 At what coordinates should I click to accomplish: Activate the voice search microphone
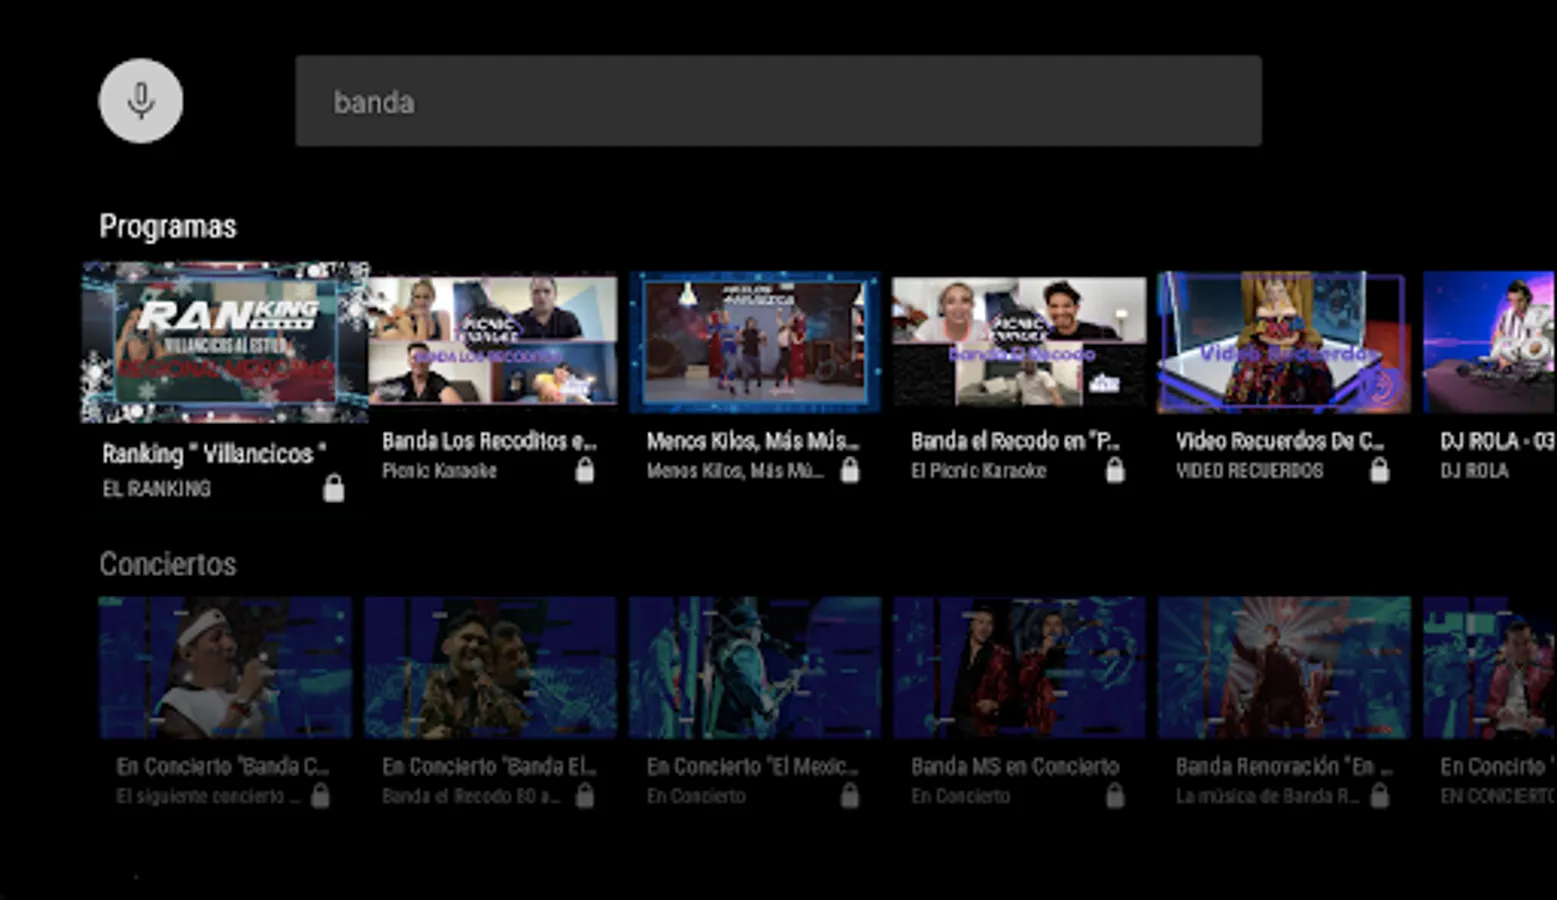coord(141,101)
